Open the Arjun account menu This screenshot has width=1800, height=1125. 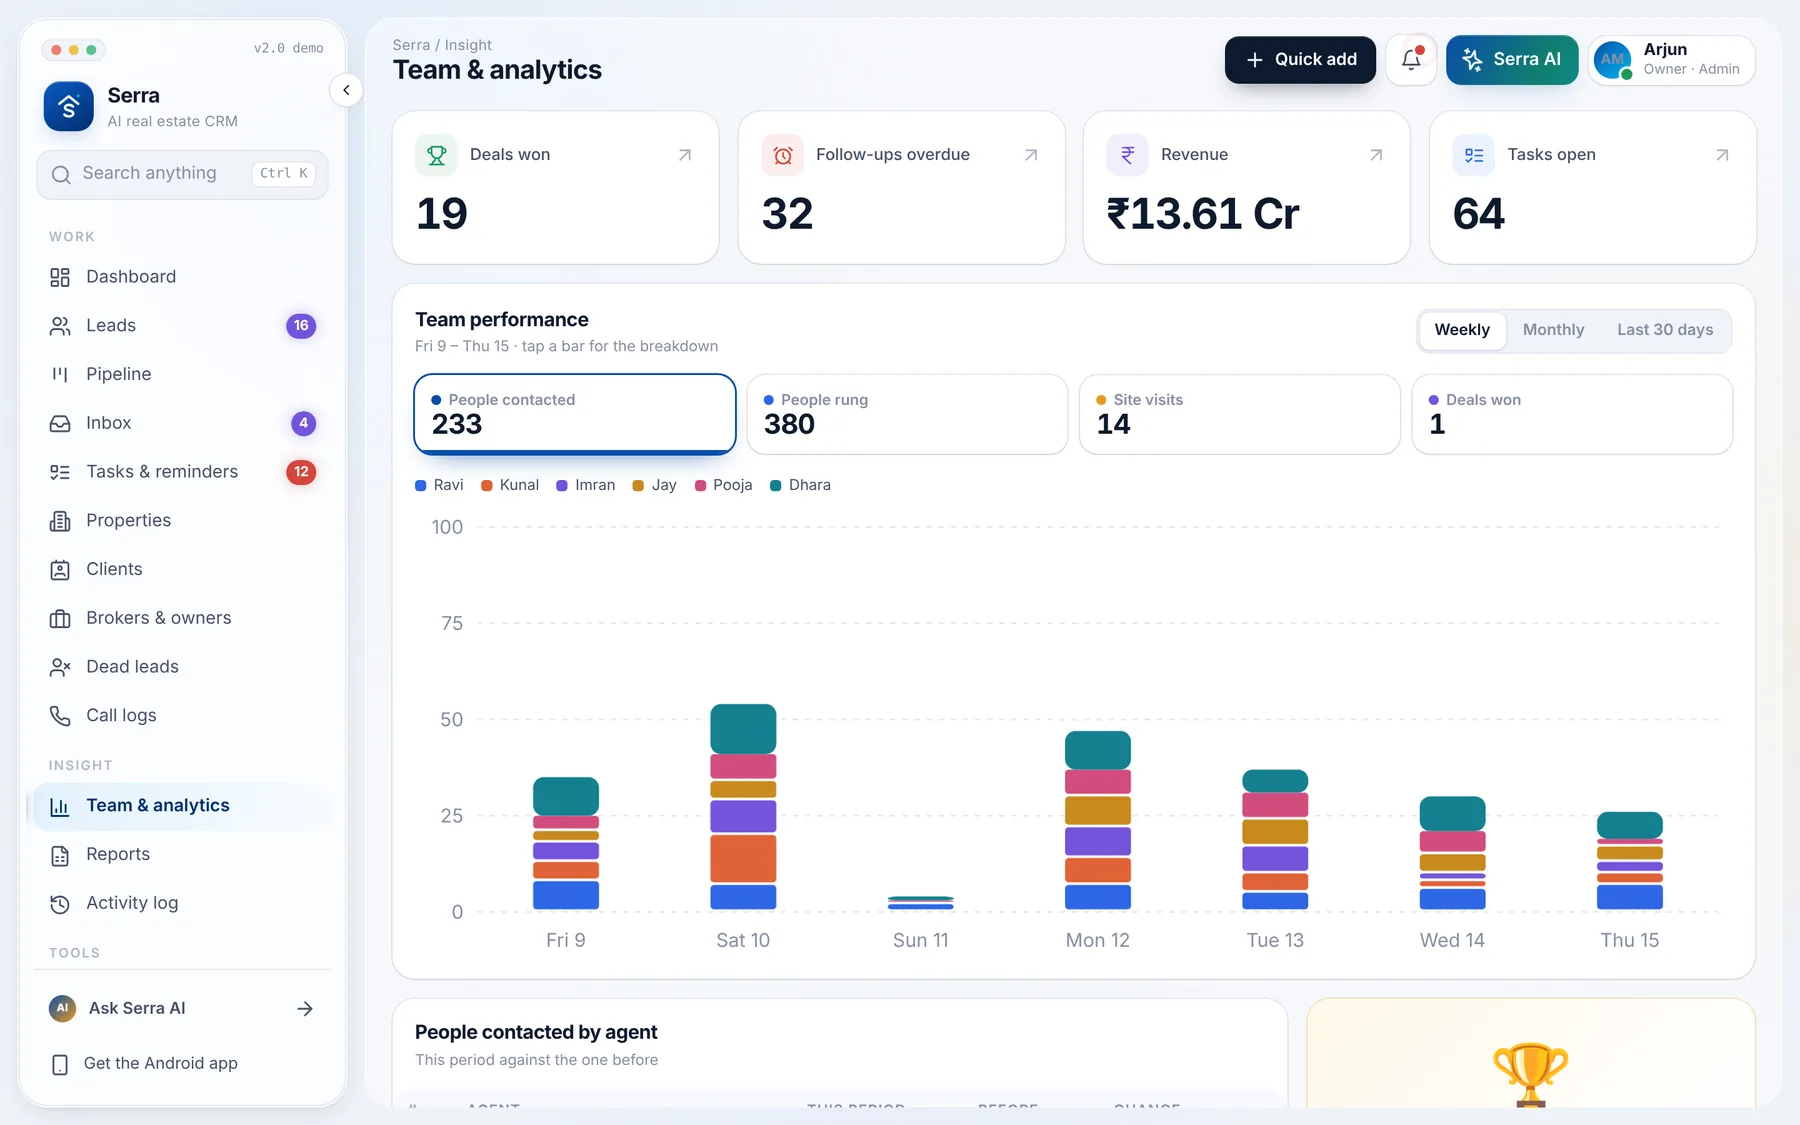coord(1671,60)
